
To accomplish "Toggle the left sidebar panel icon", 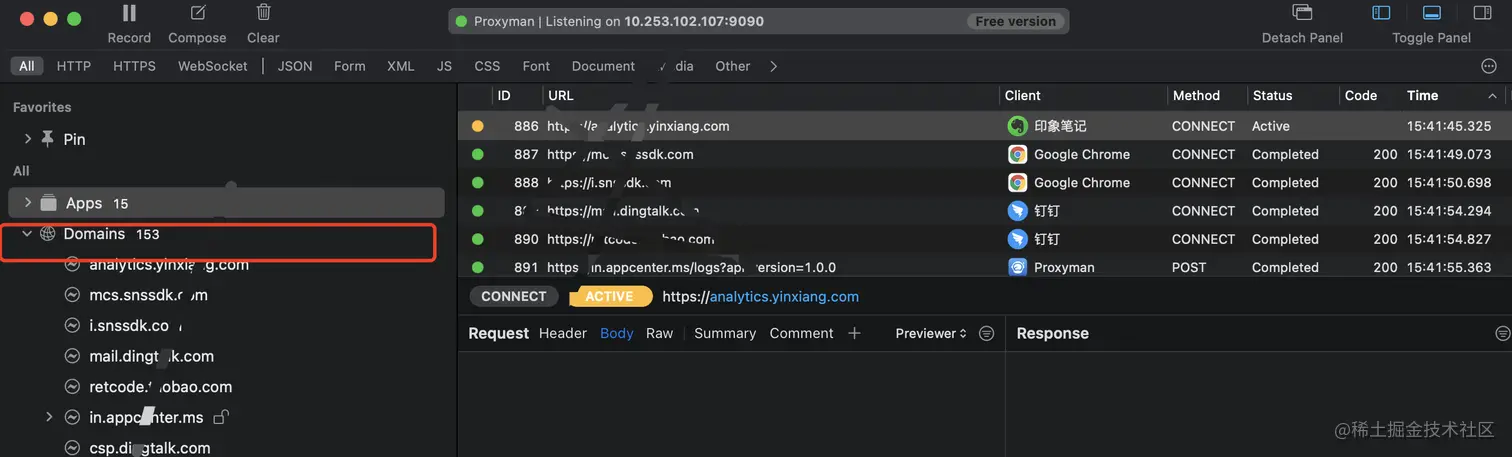I will coord(1381,13).
